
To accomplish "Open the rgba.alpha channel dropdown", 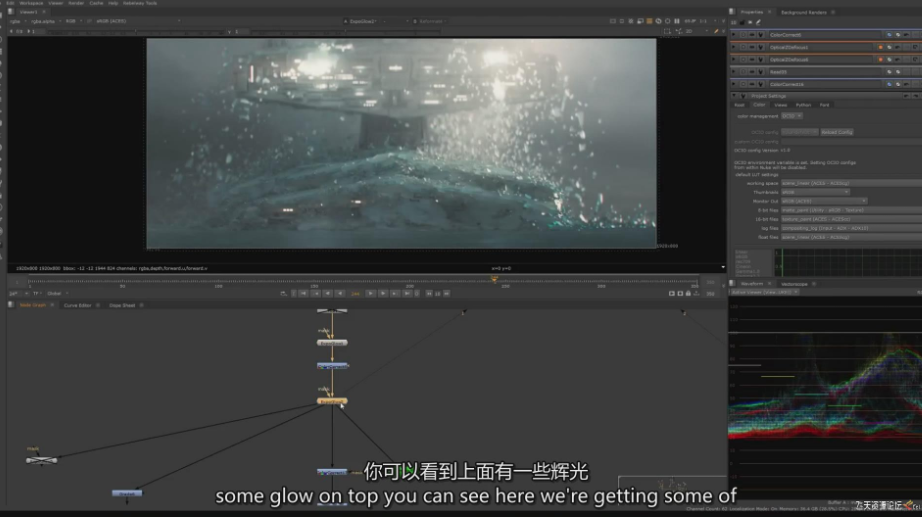I will (45, 21).
